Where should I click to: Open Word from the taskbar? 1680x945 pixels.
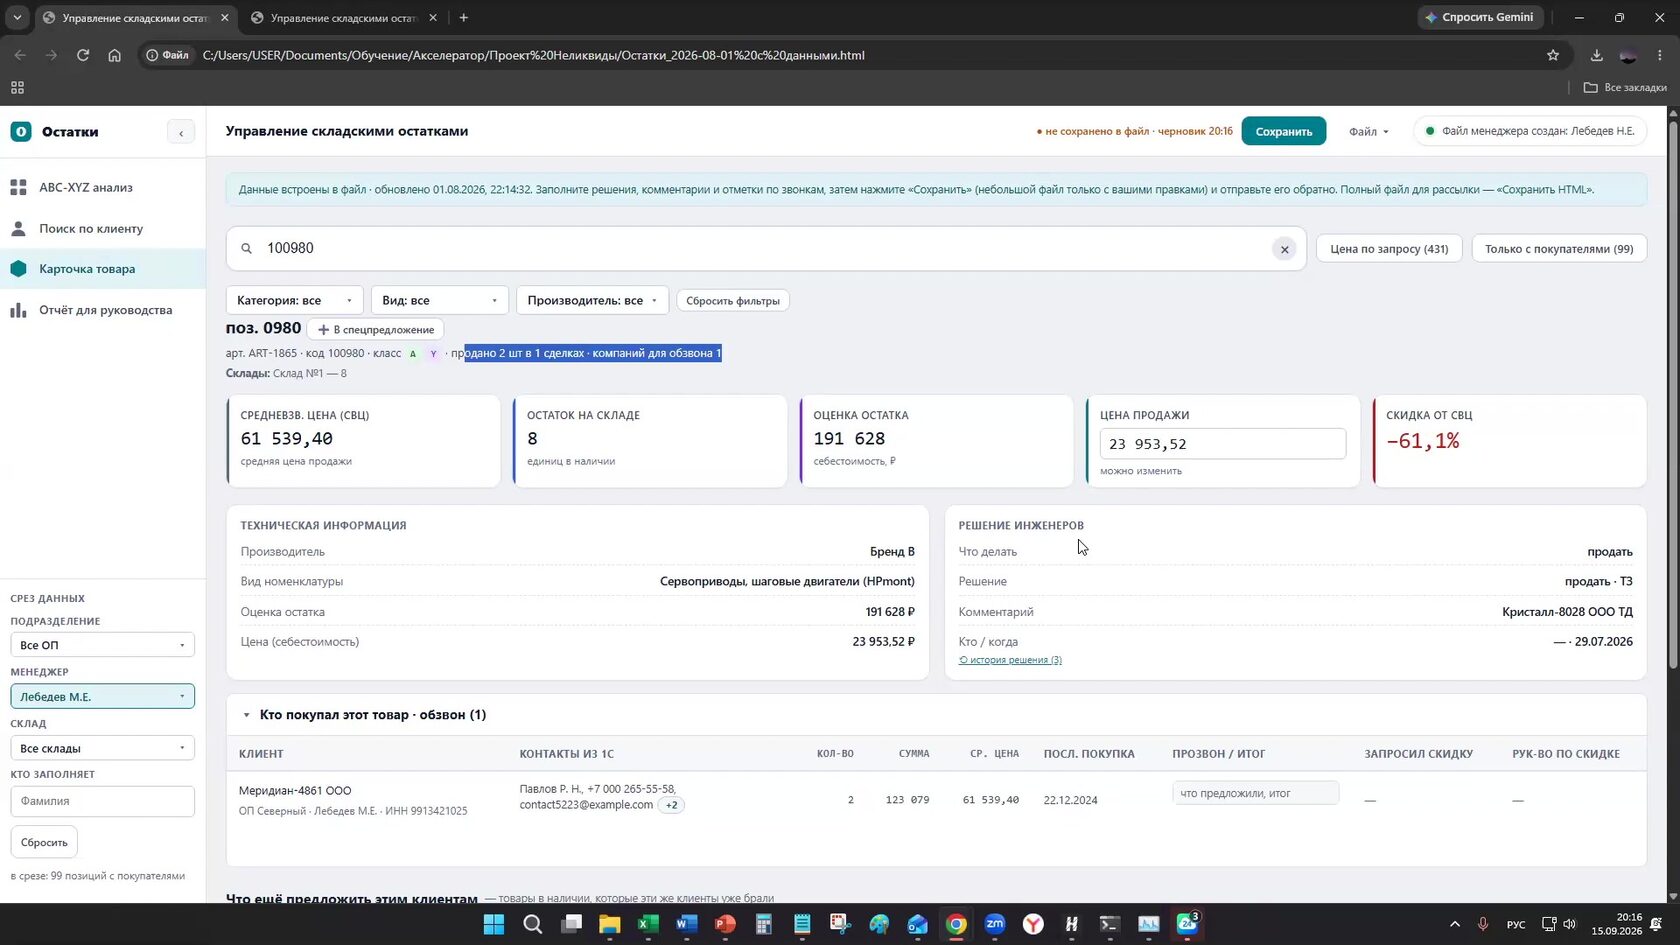click(x=686, y=924)
